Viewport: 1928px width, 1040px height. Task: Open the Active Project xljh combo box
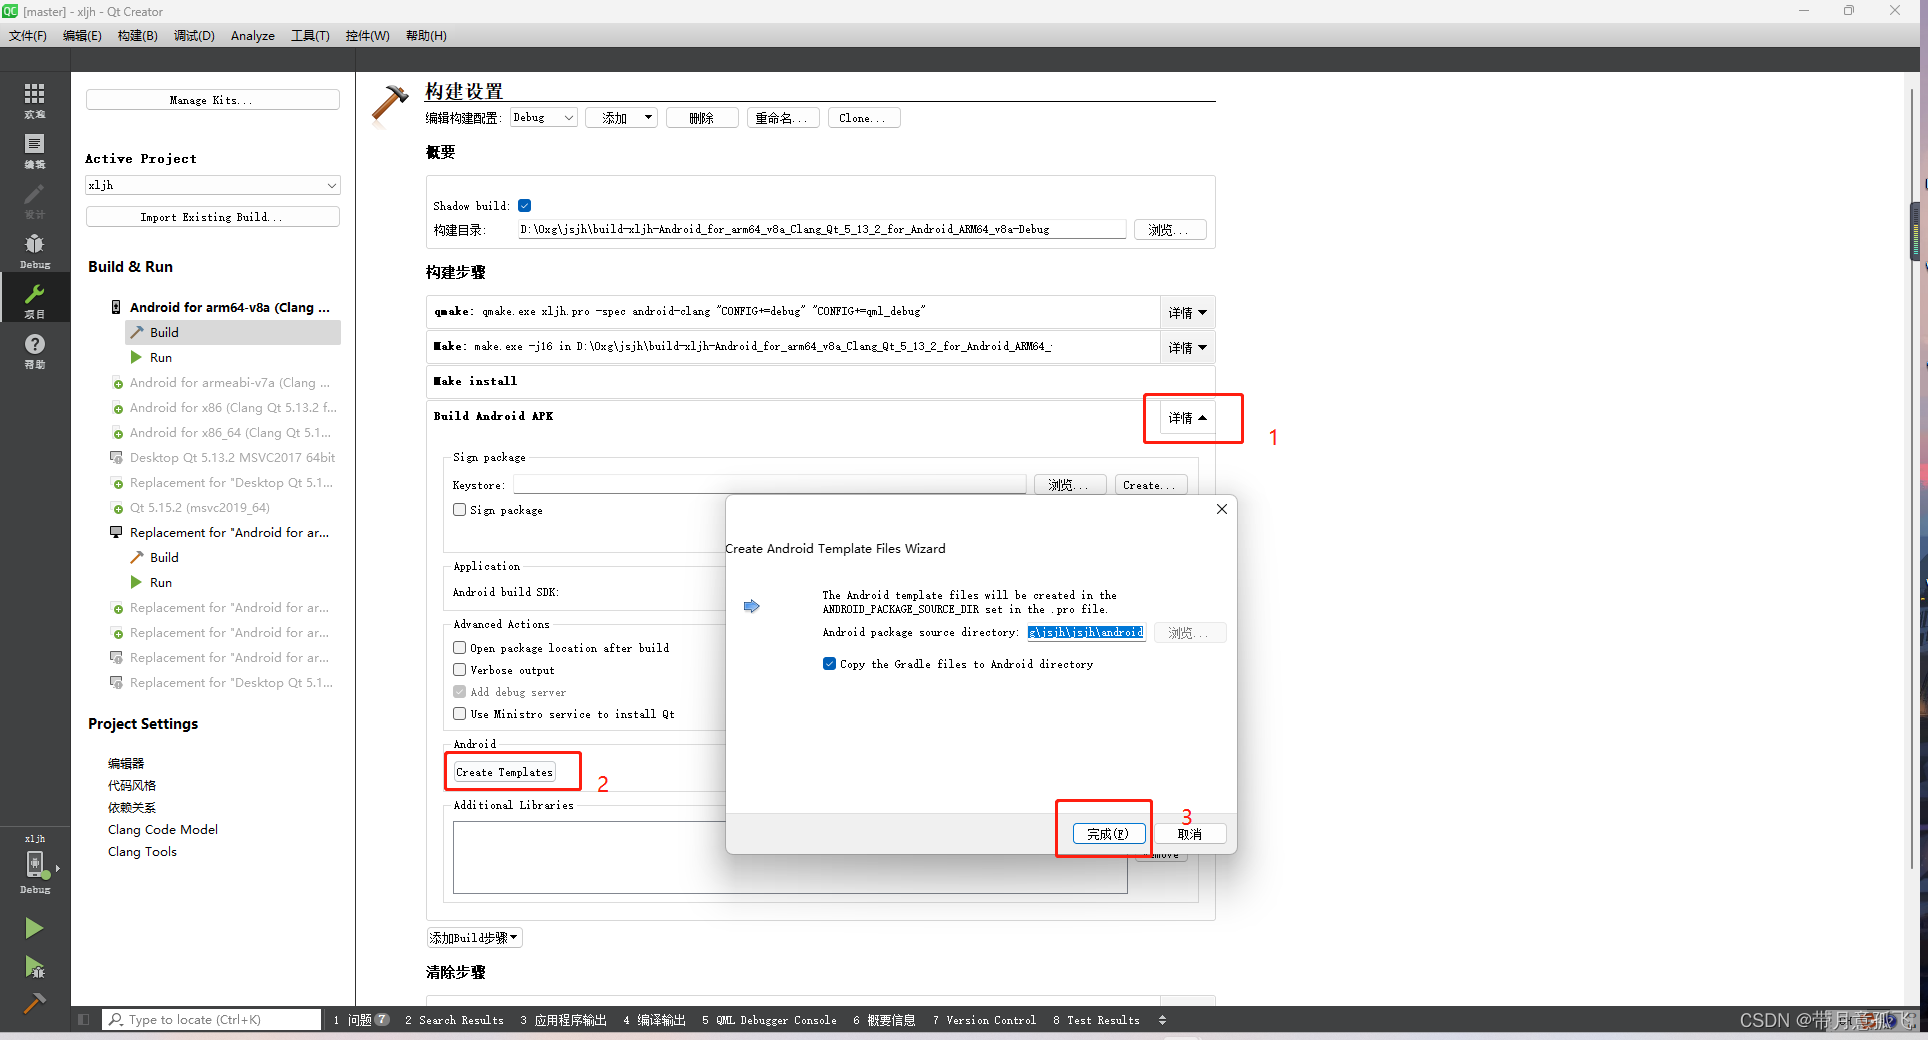point(213,185)
